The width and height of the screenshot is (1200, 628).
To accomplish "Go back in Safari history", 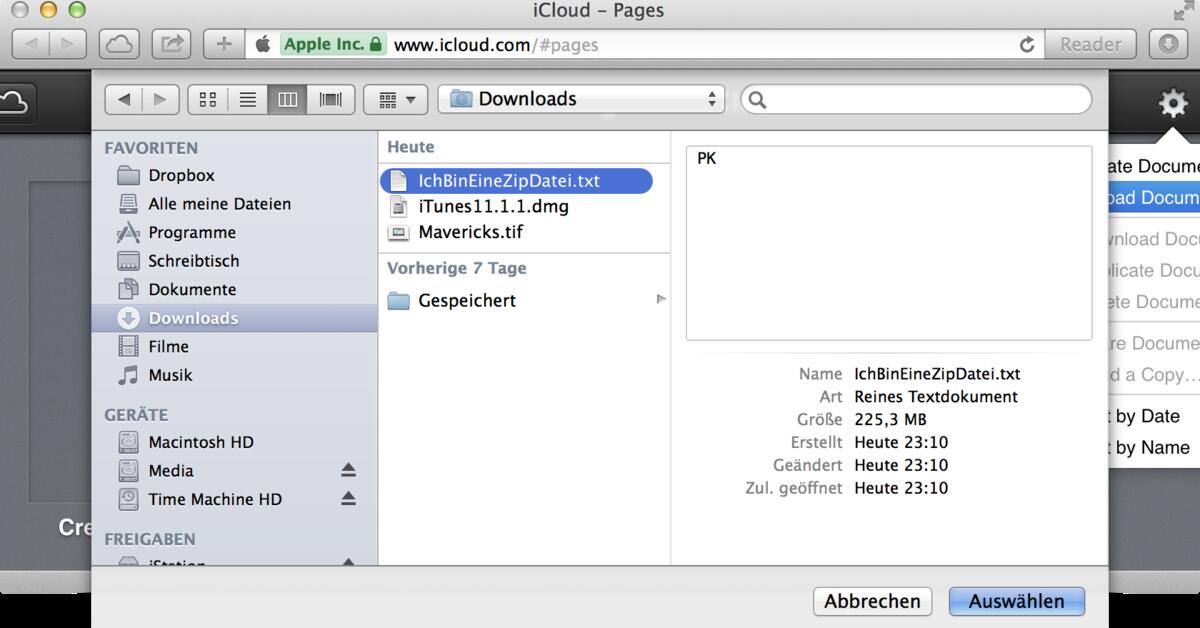I will 31,44.
